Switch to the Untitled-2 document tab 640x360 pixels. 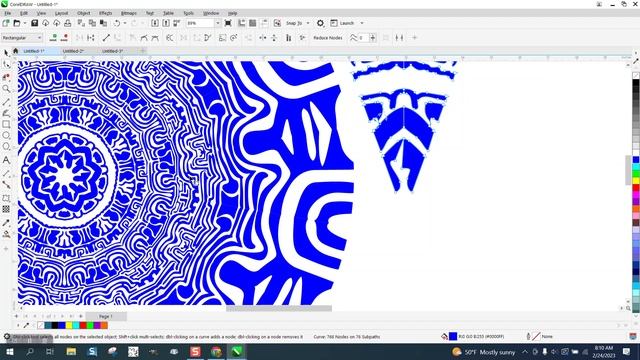(x=73, y=51)
